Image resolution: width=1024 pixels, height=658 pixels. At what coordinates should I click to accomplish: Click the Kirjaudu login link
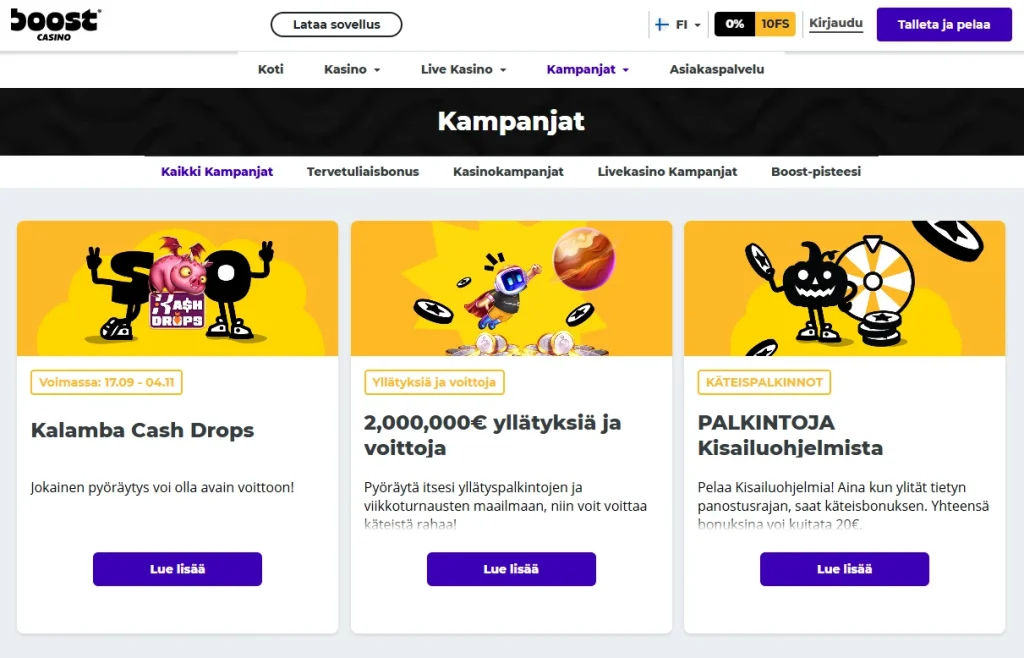pyautogui.click(x=835, y=24)
